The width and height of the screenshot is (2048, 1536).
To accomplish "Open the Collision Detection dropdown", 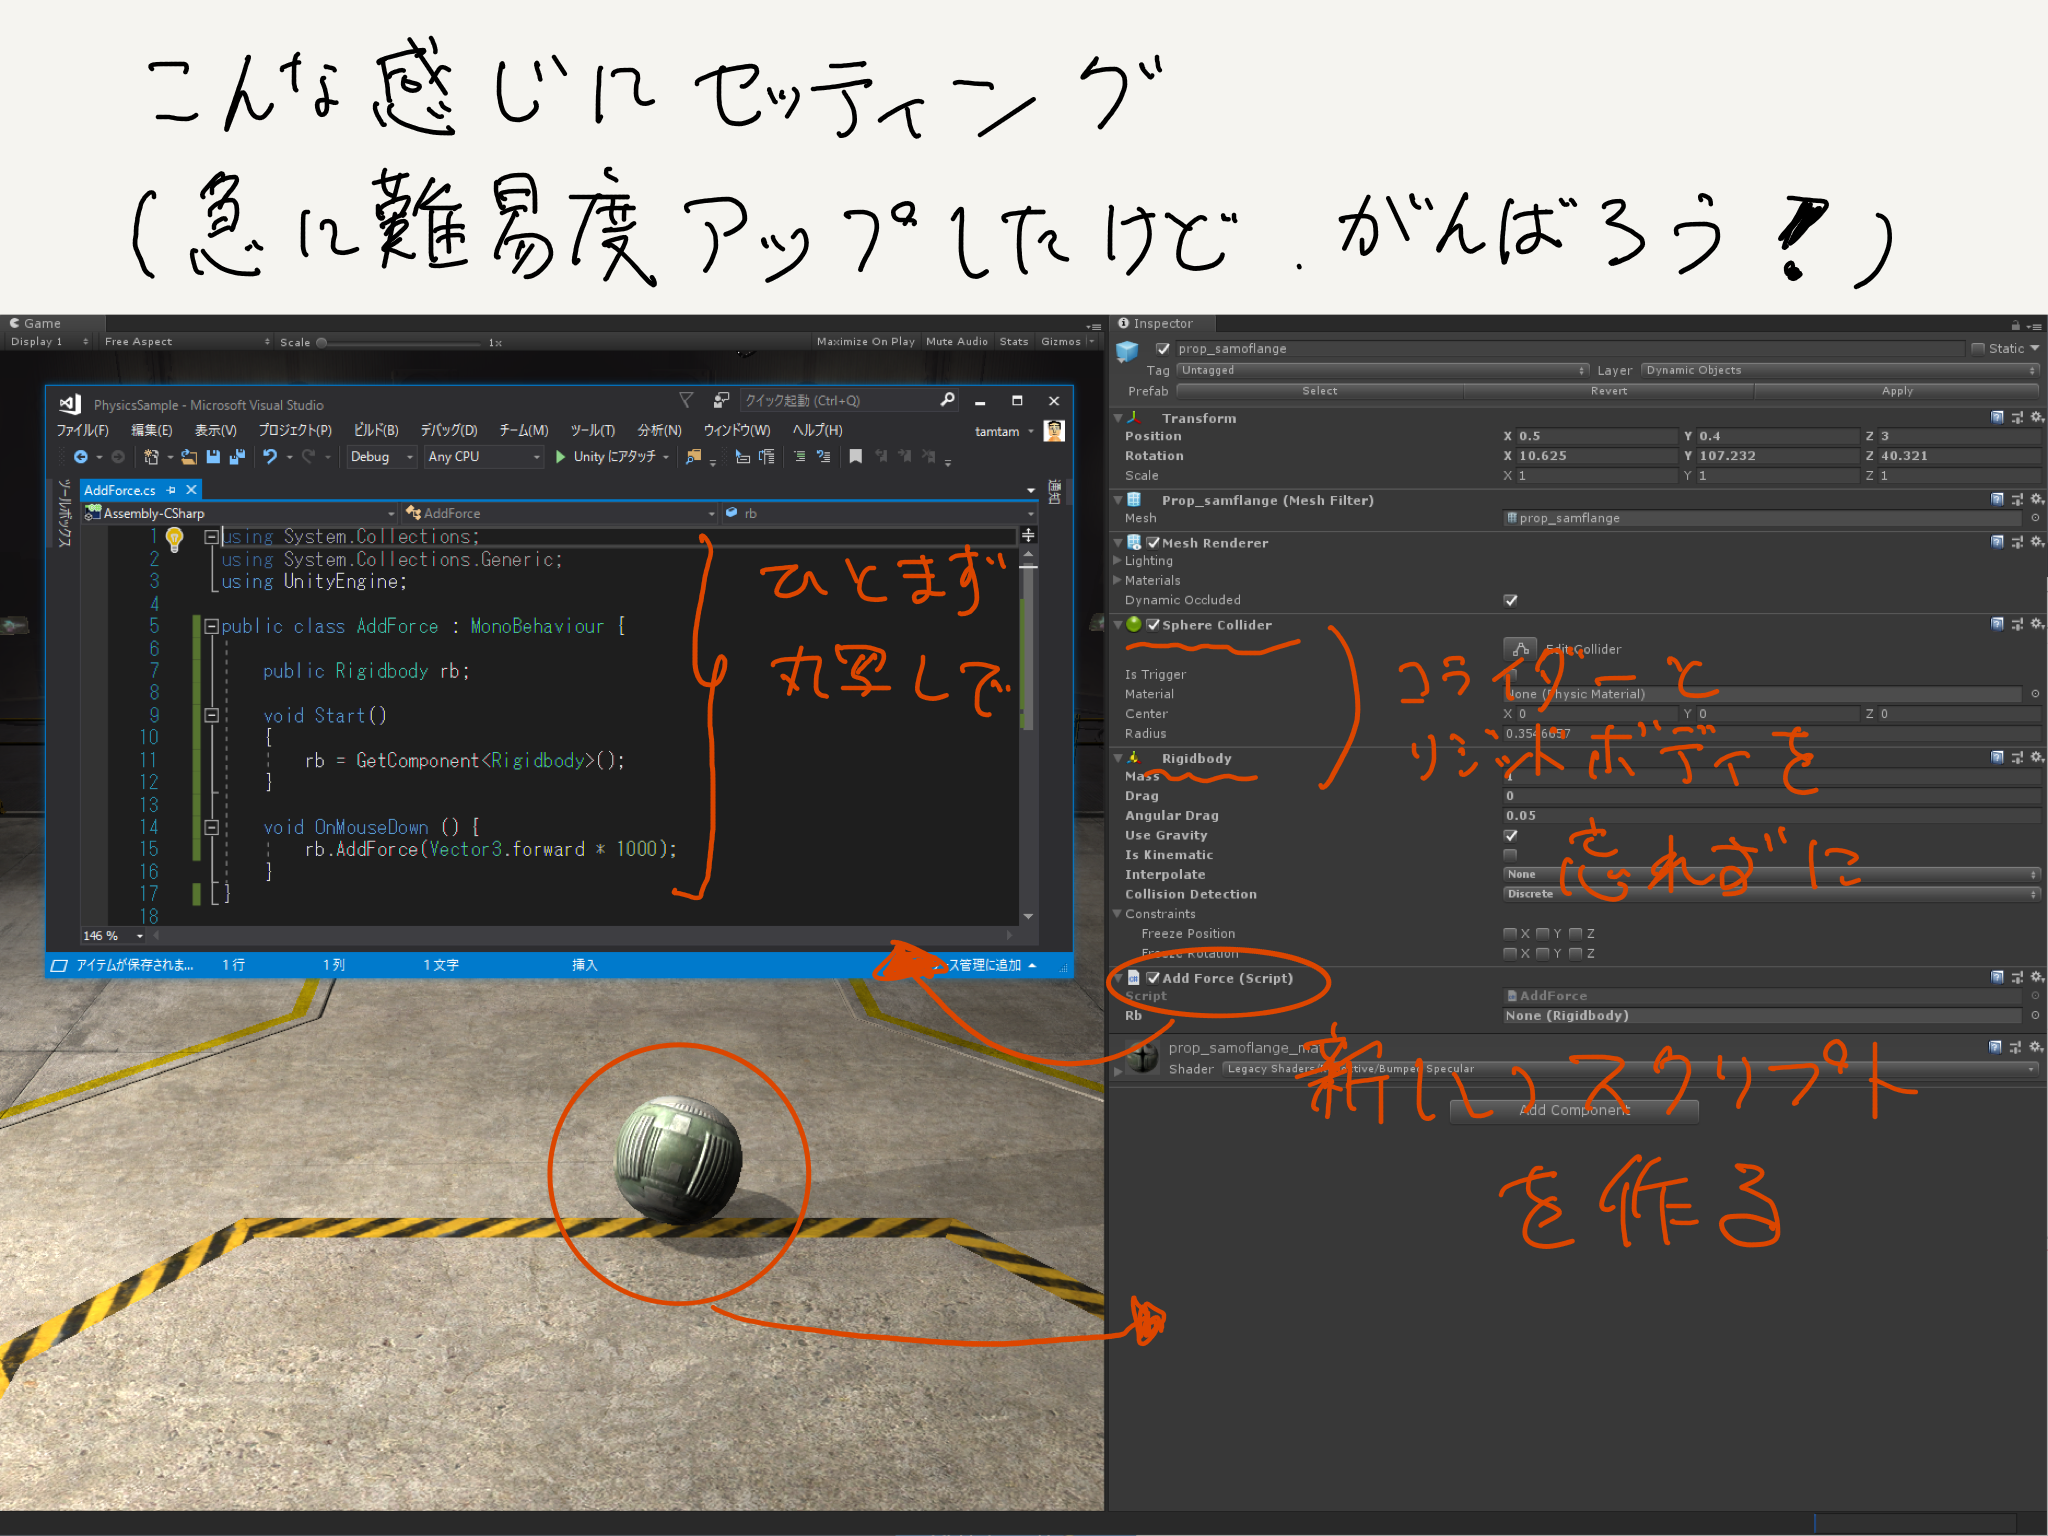I will tap(1771, 894).
